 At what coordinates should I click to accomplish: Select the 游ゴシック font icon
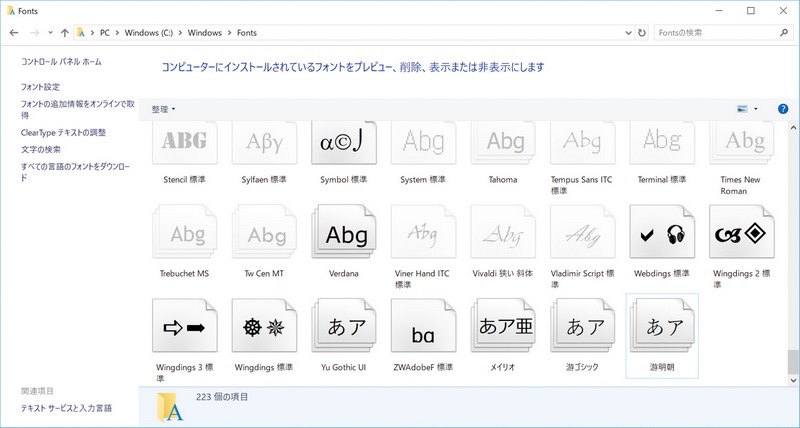point(583,325)
